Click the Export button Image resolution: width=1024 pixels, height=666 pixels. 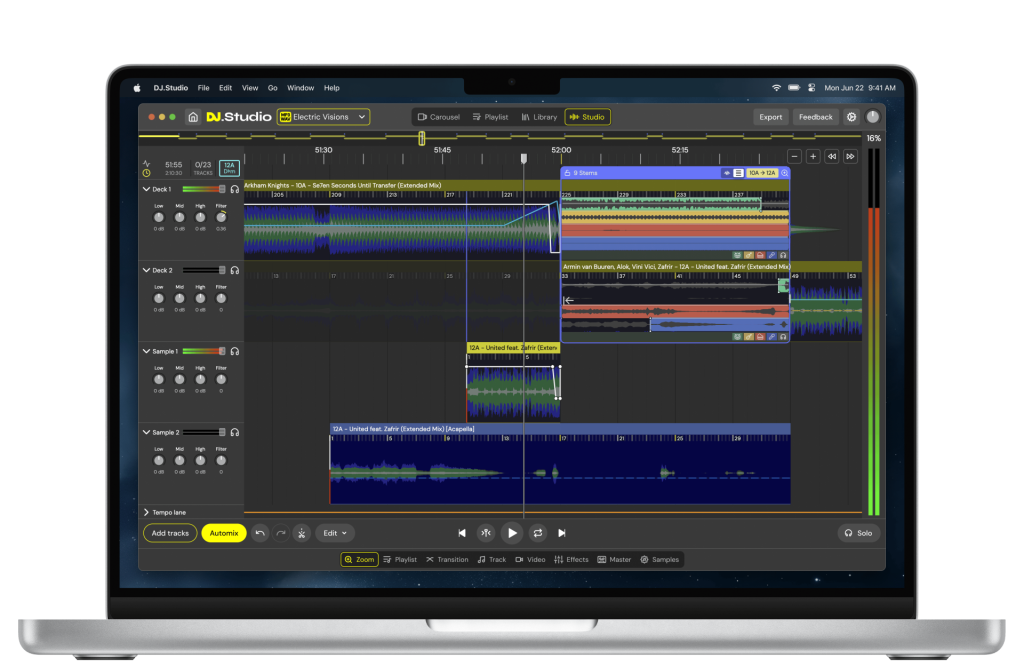770,116
